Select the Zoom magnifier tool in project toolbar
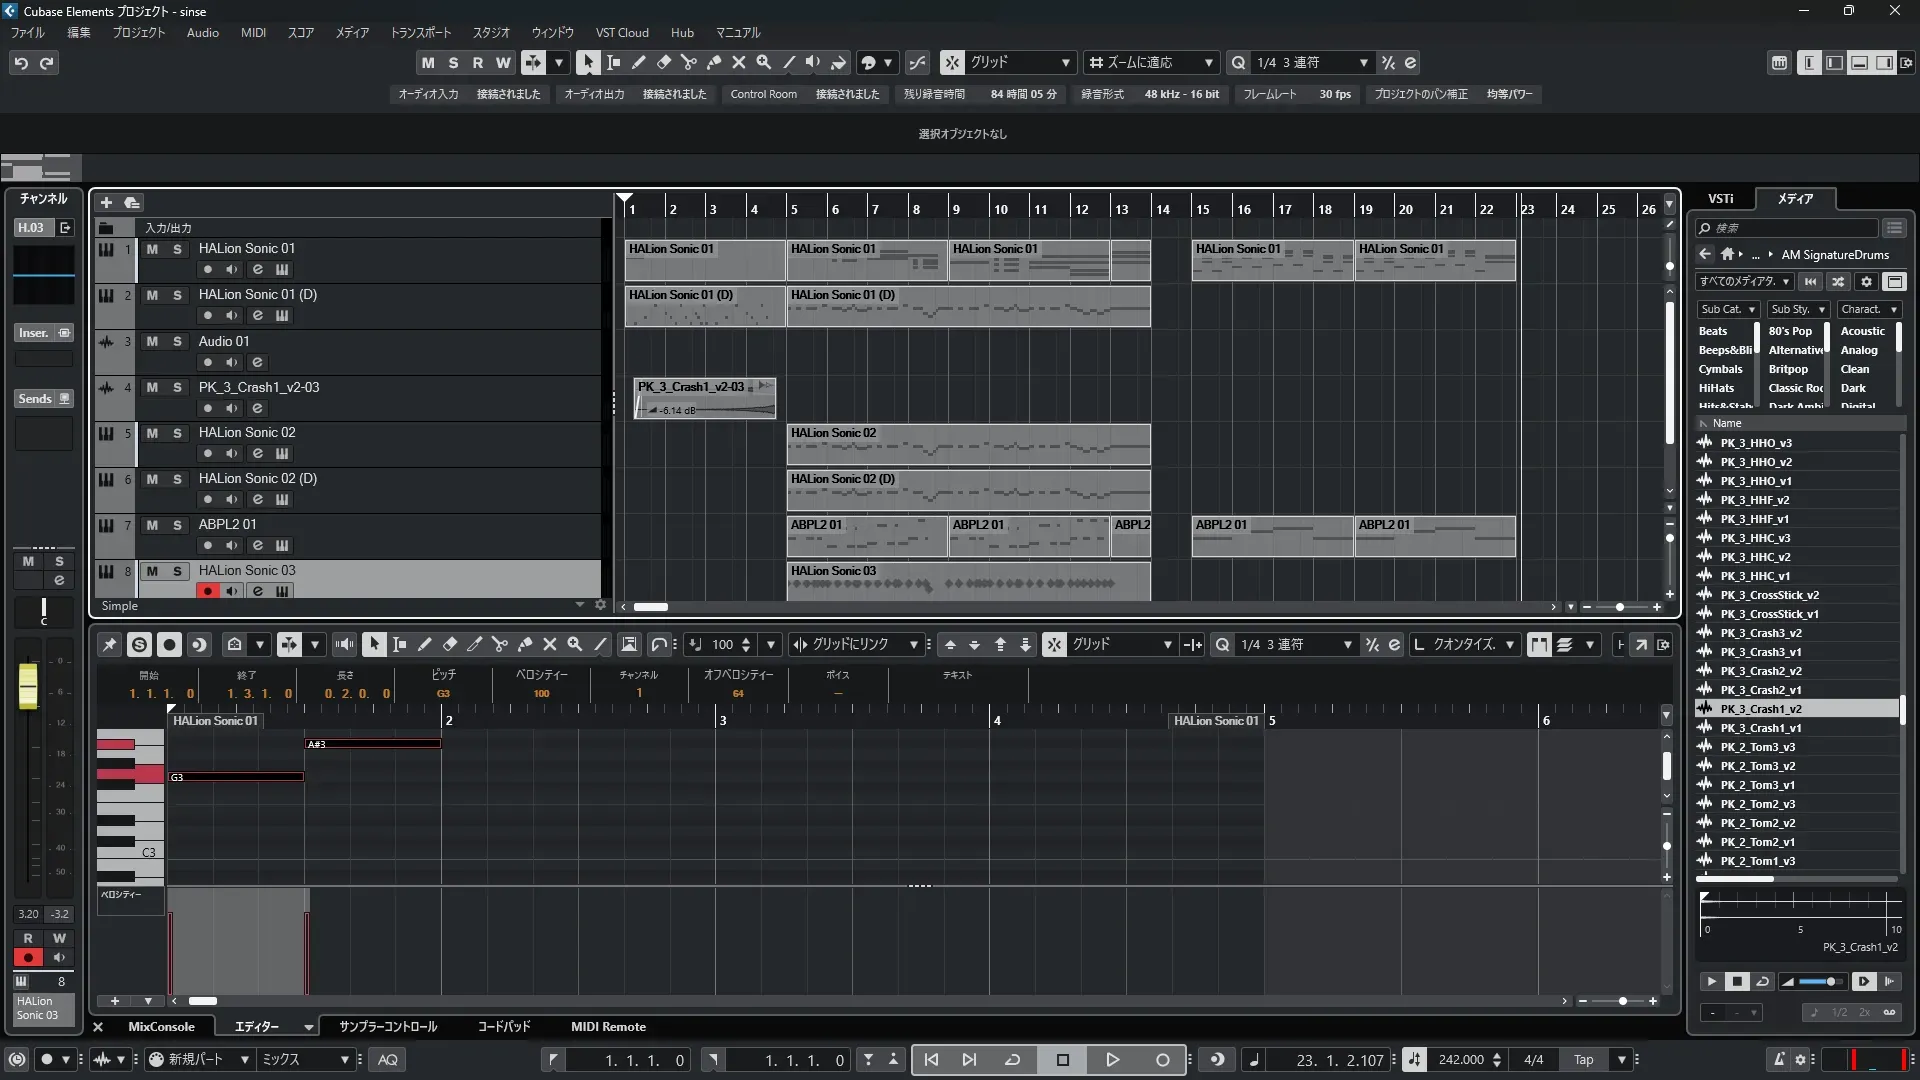Viewport: 1920px width, 1080px height. [764, 62]
